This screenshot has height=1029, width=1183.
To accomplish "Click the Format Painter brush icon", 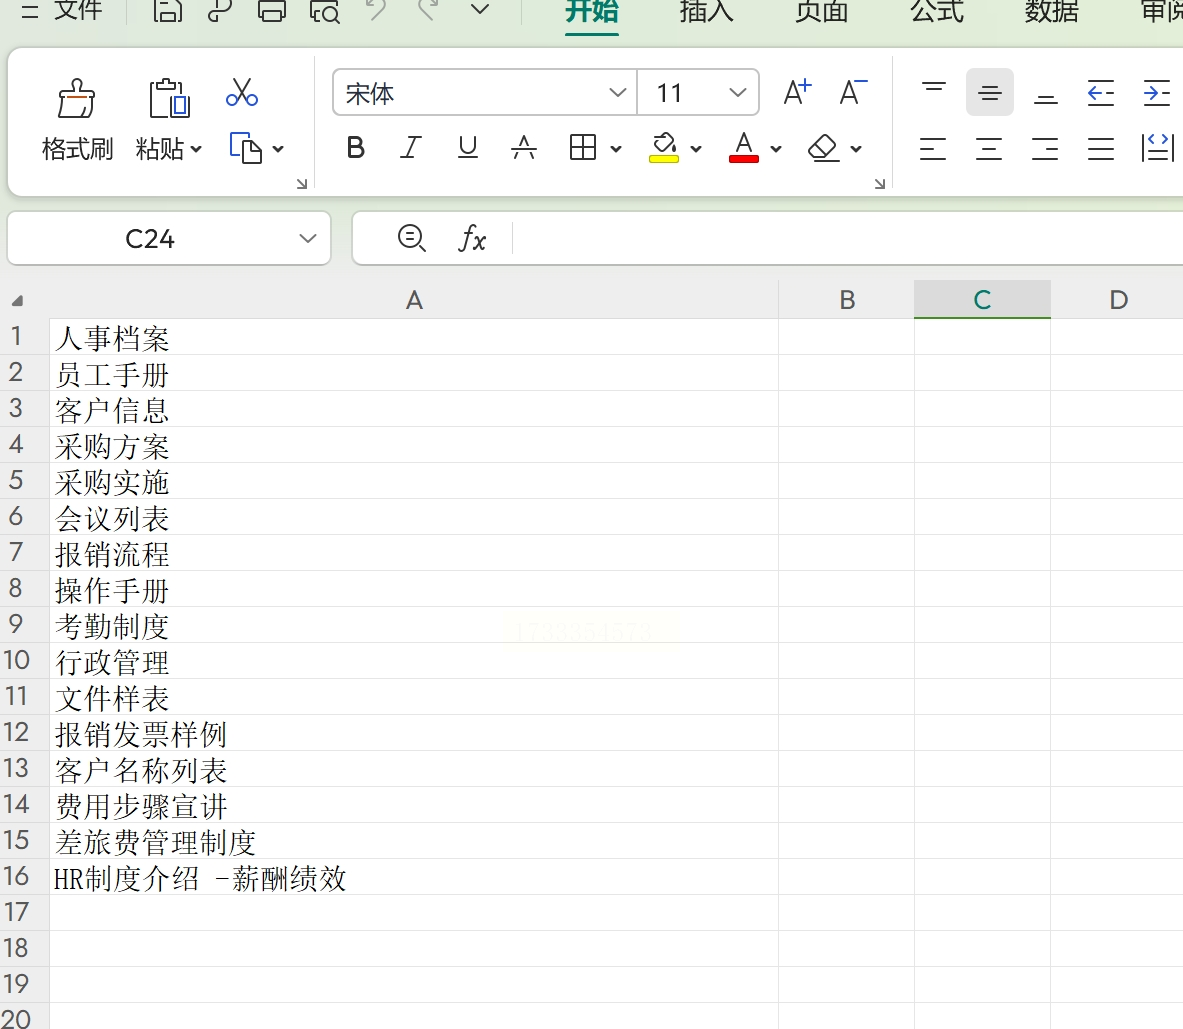I will click(x=76, y=99).
